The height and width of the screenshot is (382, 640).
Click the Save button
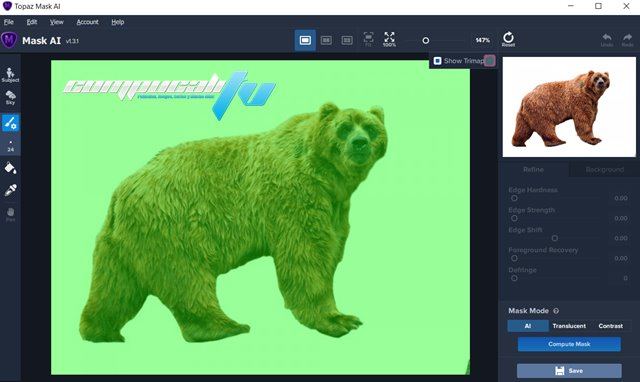click(x=569, y=371)
